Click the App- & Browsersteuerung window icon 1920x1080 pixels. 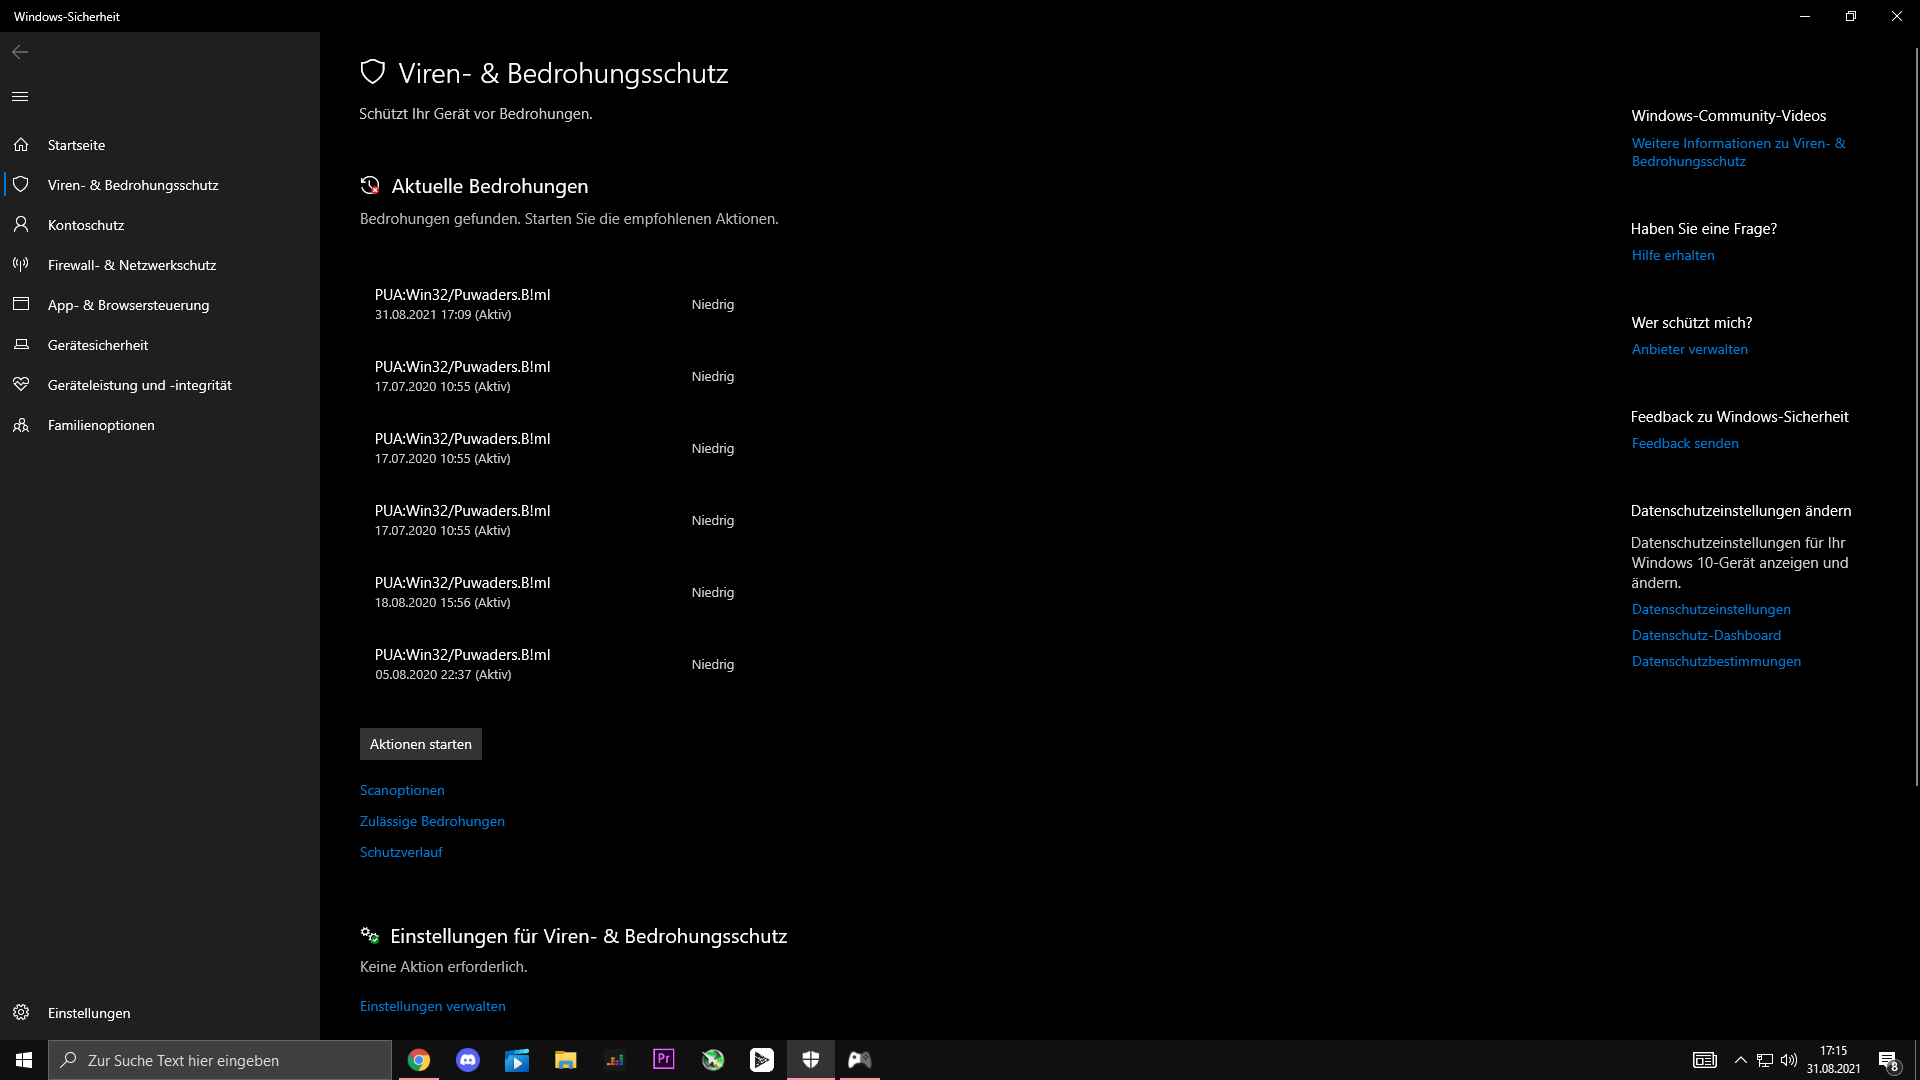[x=21, y=305]
